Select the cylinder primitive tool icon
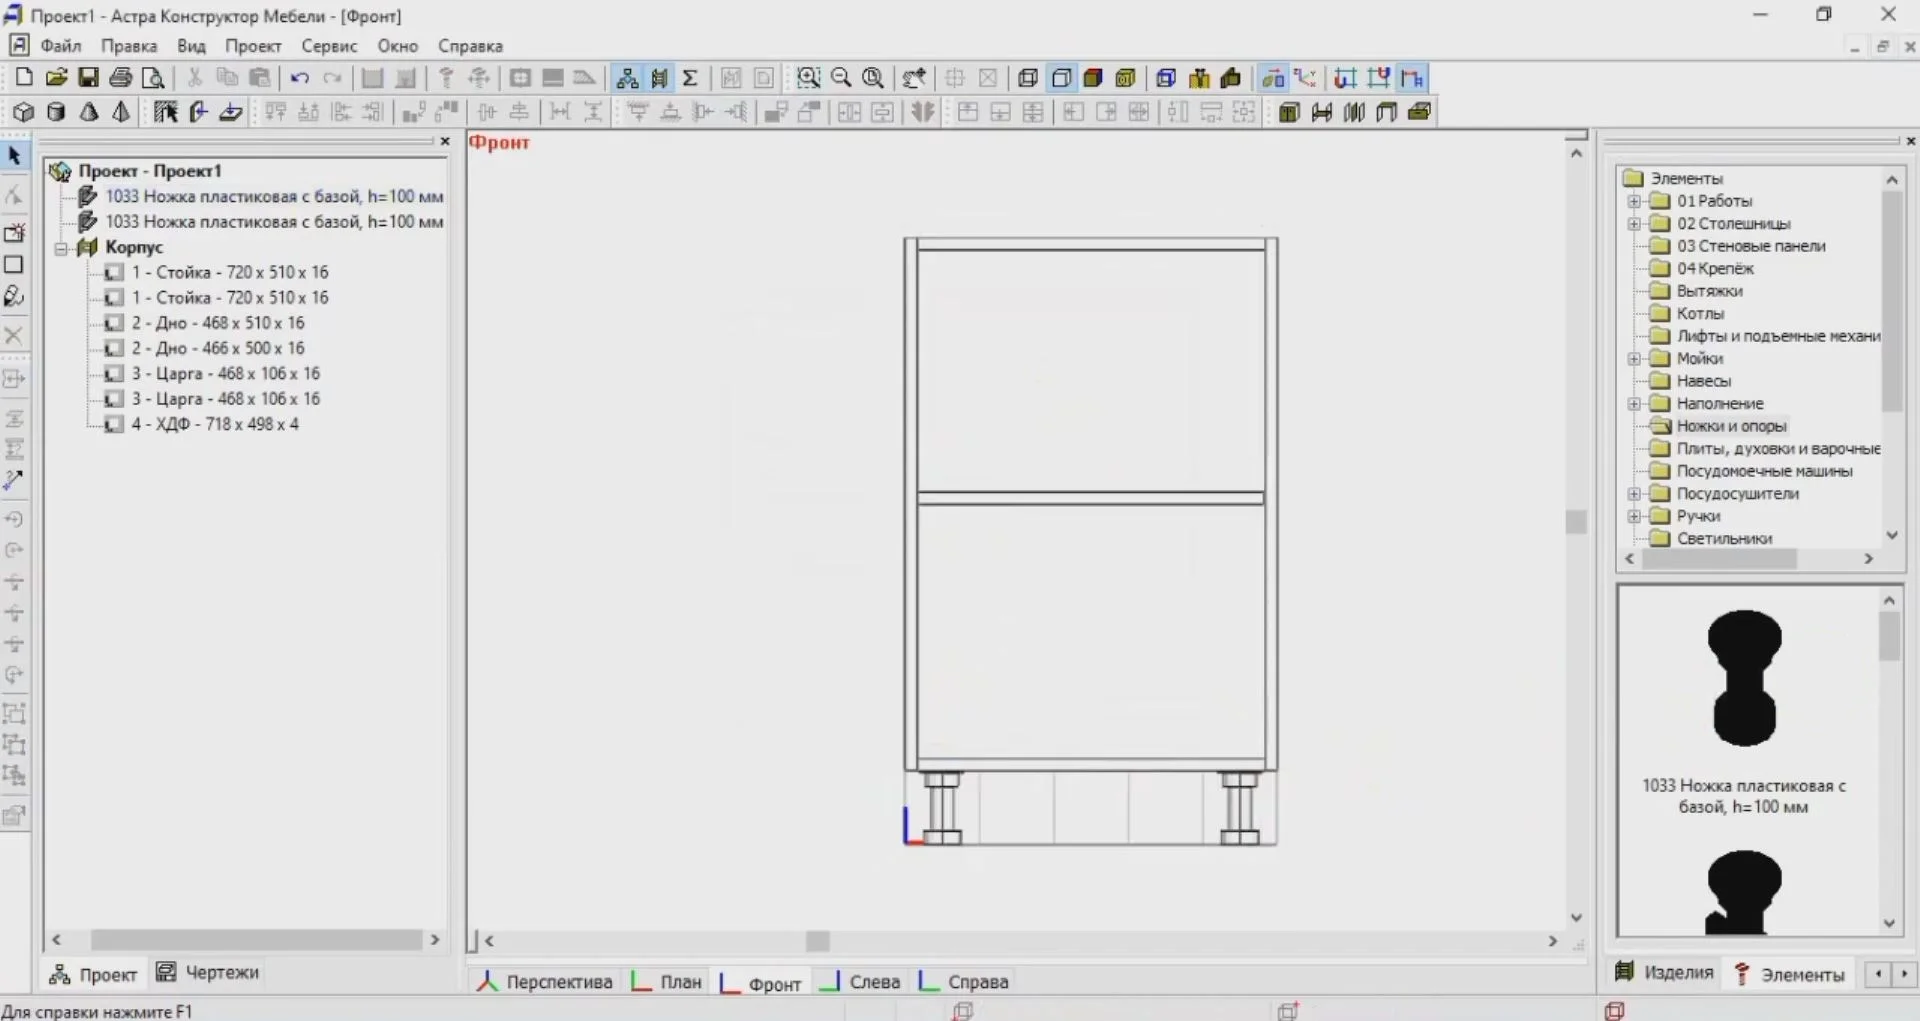Screen dimensions: 1920x1021 56,112
